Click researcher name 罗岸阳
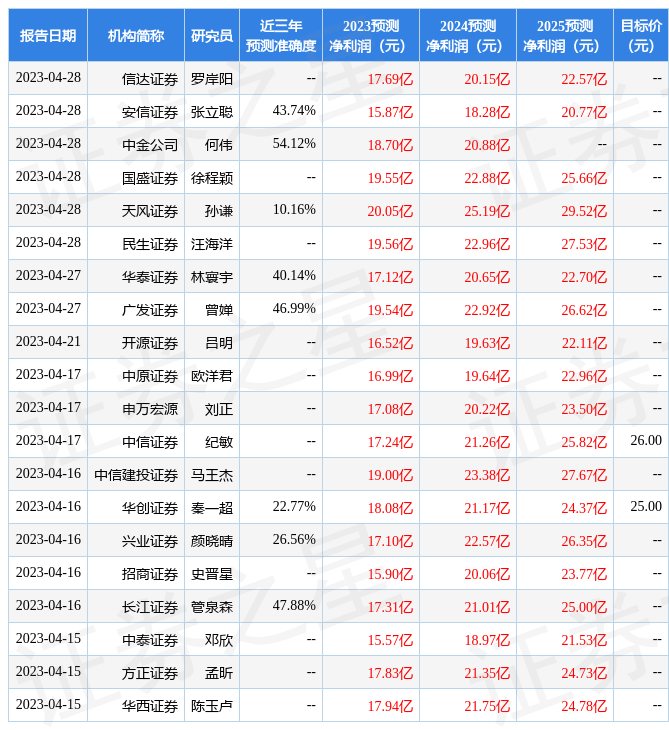 [212, 79]
